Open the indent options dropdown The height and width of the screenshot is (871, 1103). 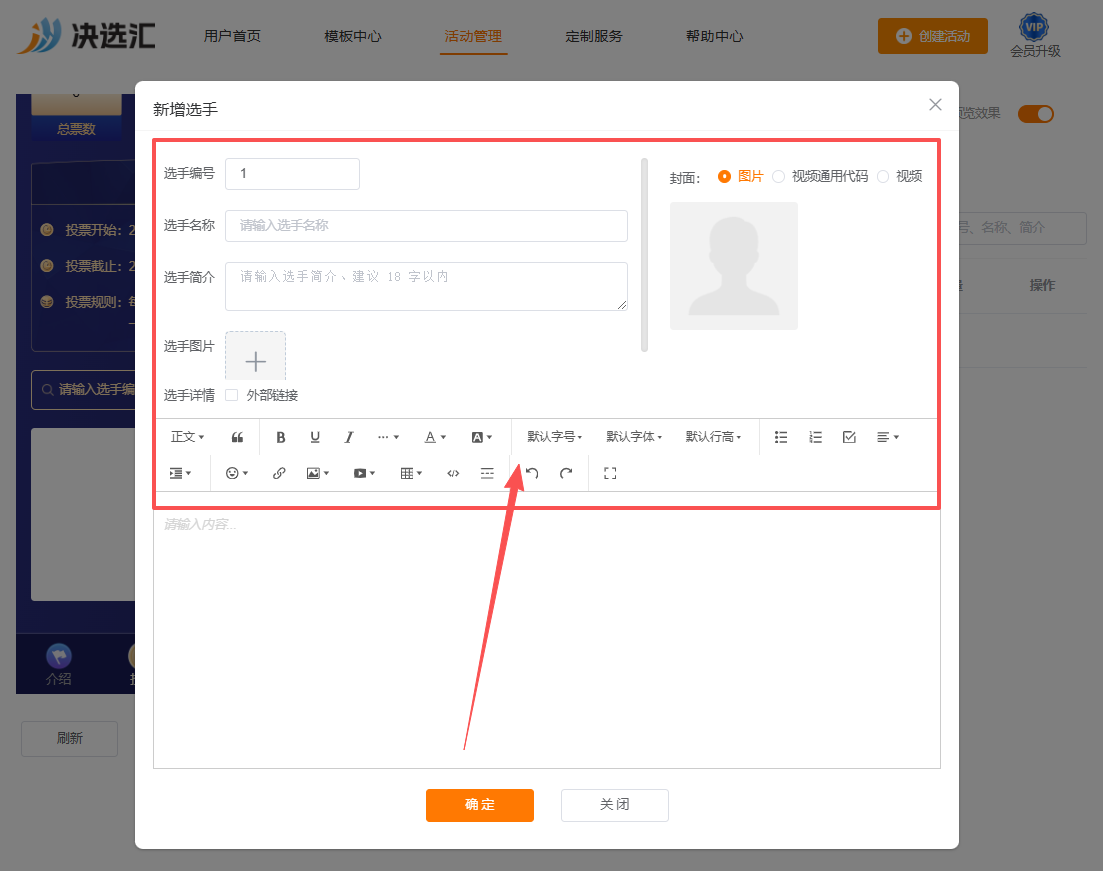tap(180, 473)
